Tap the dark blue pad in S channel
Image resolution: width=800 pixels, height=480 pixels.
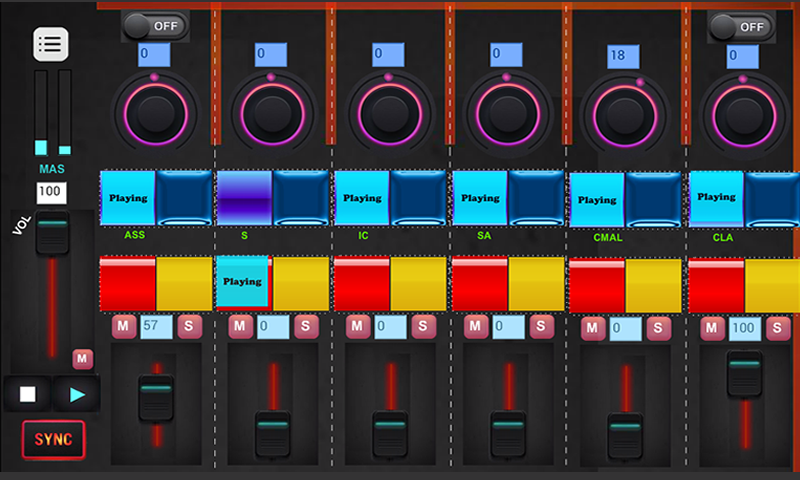[x=301, y=198]
